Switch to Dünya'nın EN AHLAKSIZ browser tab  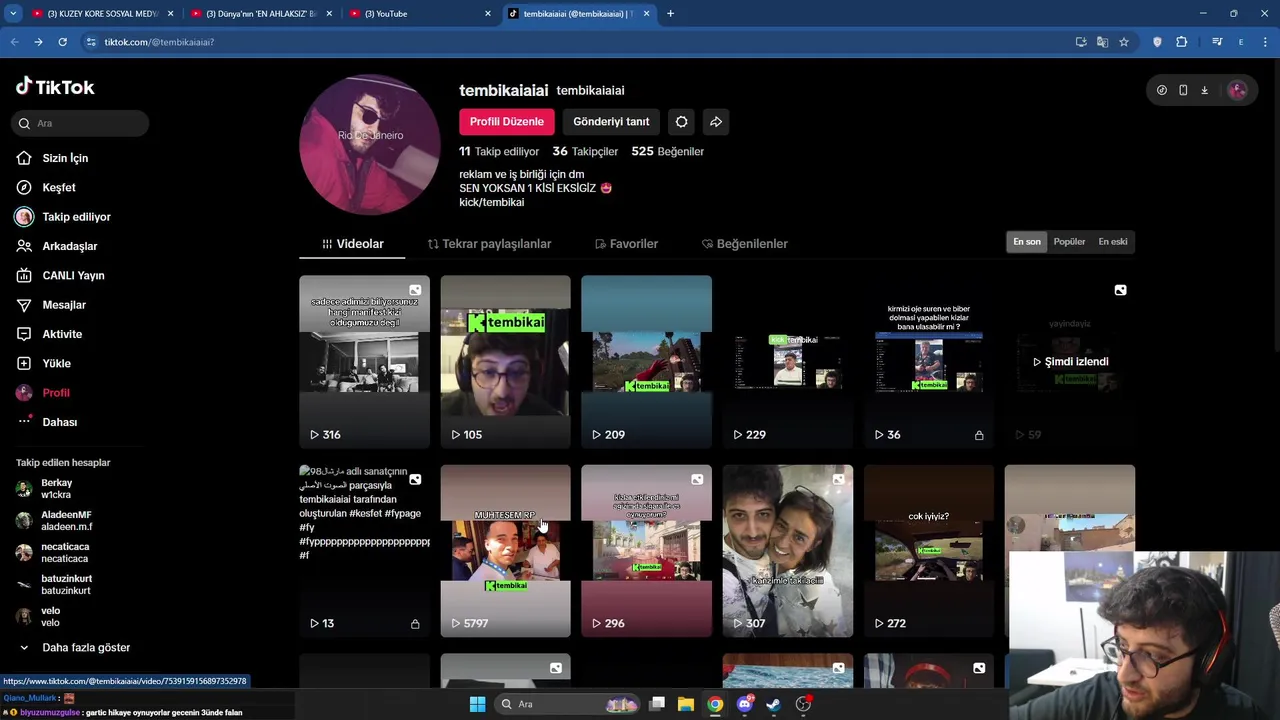point(260,13)
